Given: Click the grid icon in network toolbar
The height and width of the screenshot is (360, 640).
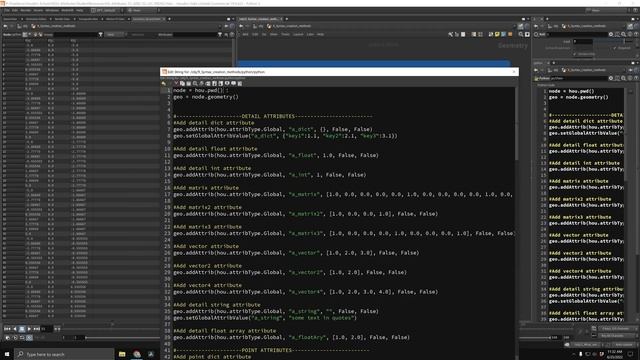Looking at the screenshot, I should pos(480,35).
